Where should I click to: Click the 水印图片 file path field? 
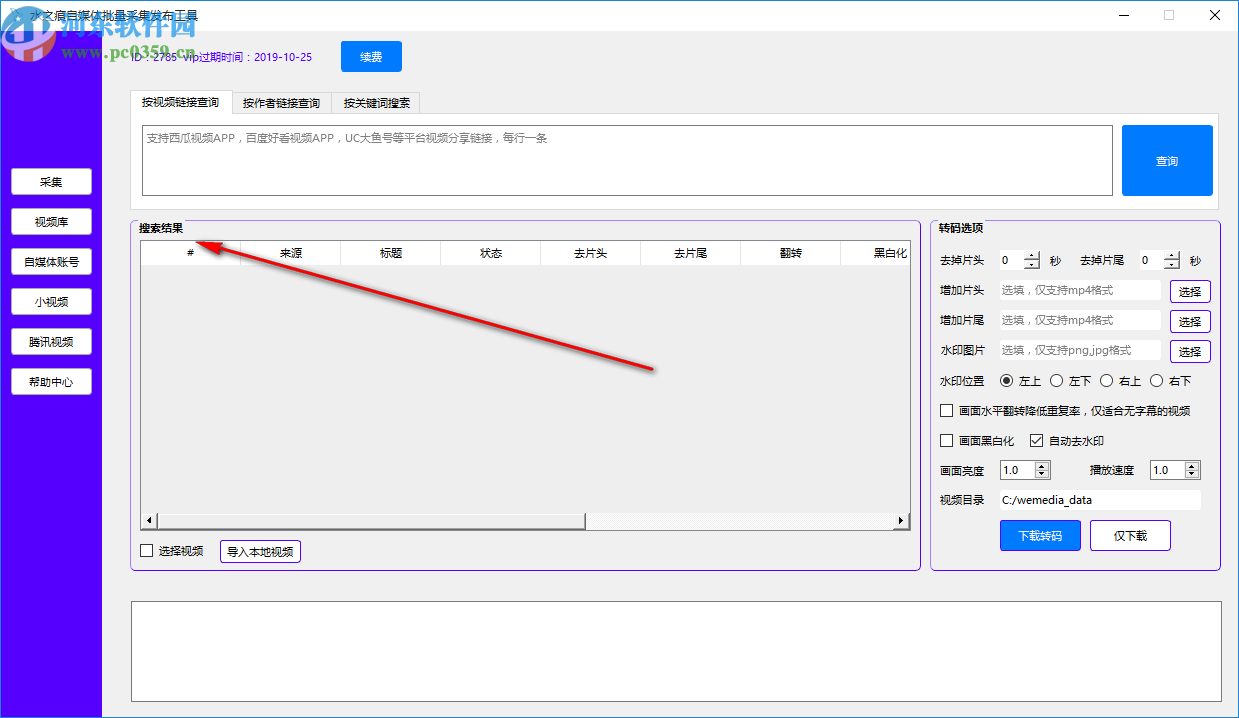[1079, 350]
